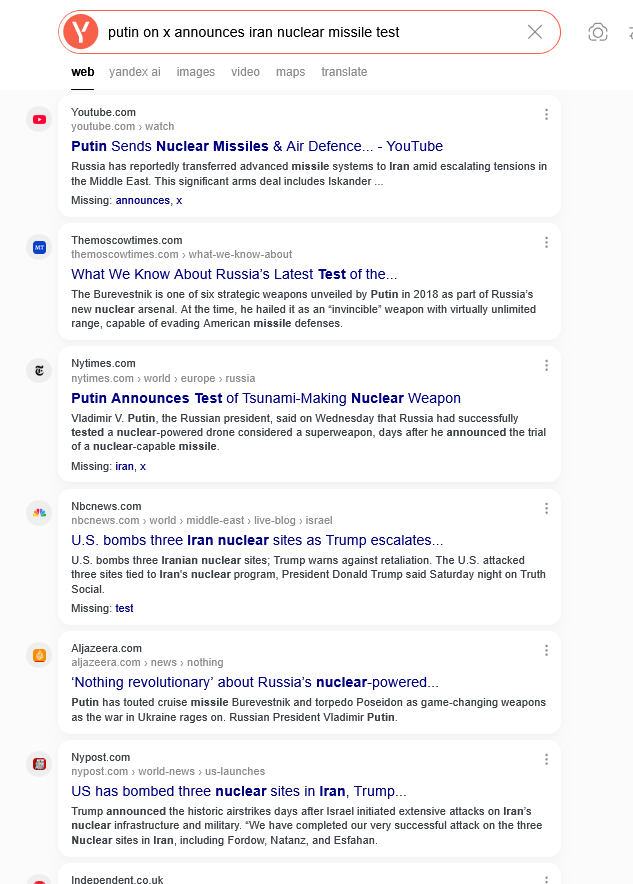Viewport: 633px width, 884px height.
Task: Click inside the search query field
Action: tap(300, 32)
